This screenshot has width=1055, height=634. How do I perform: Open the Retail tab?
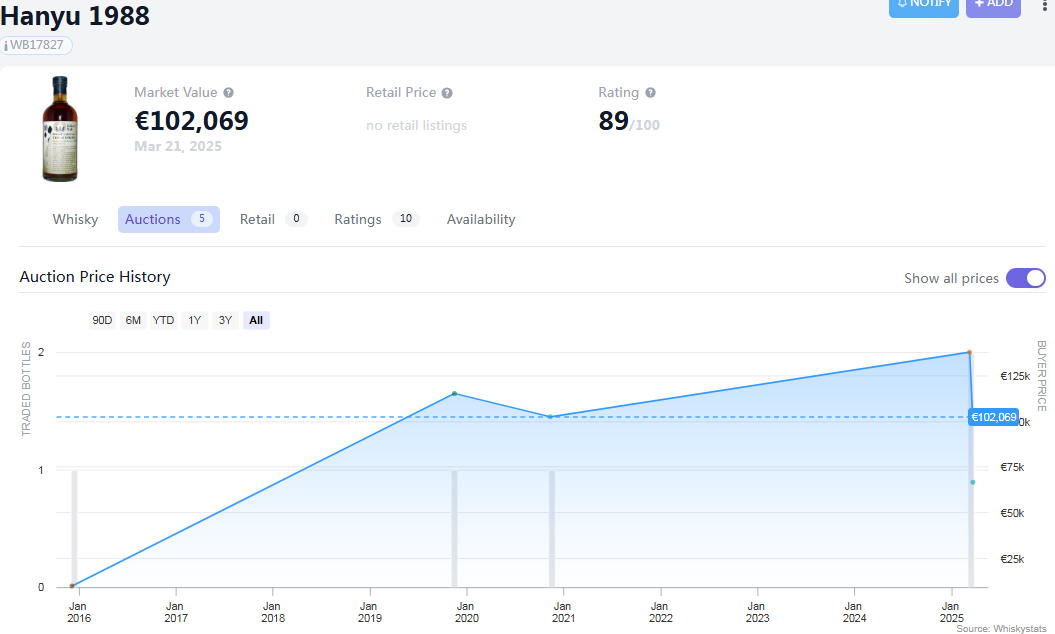click(257, 219)
